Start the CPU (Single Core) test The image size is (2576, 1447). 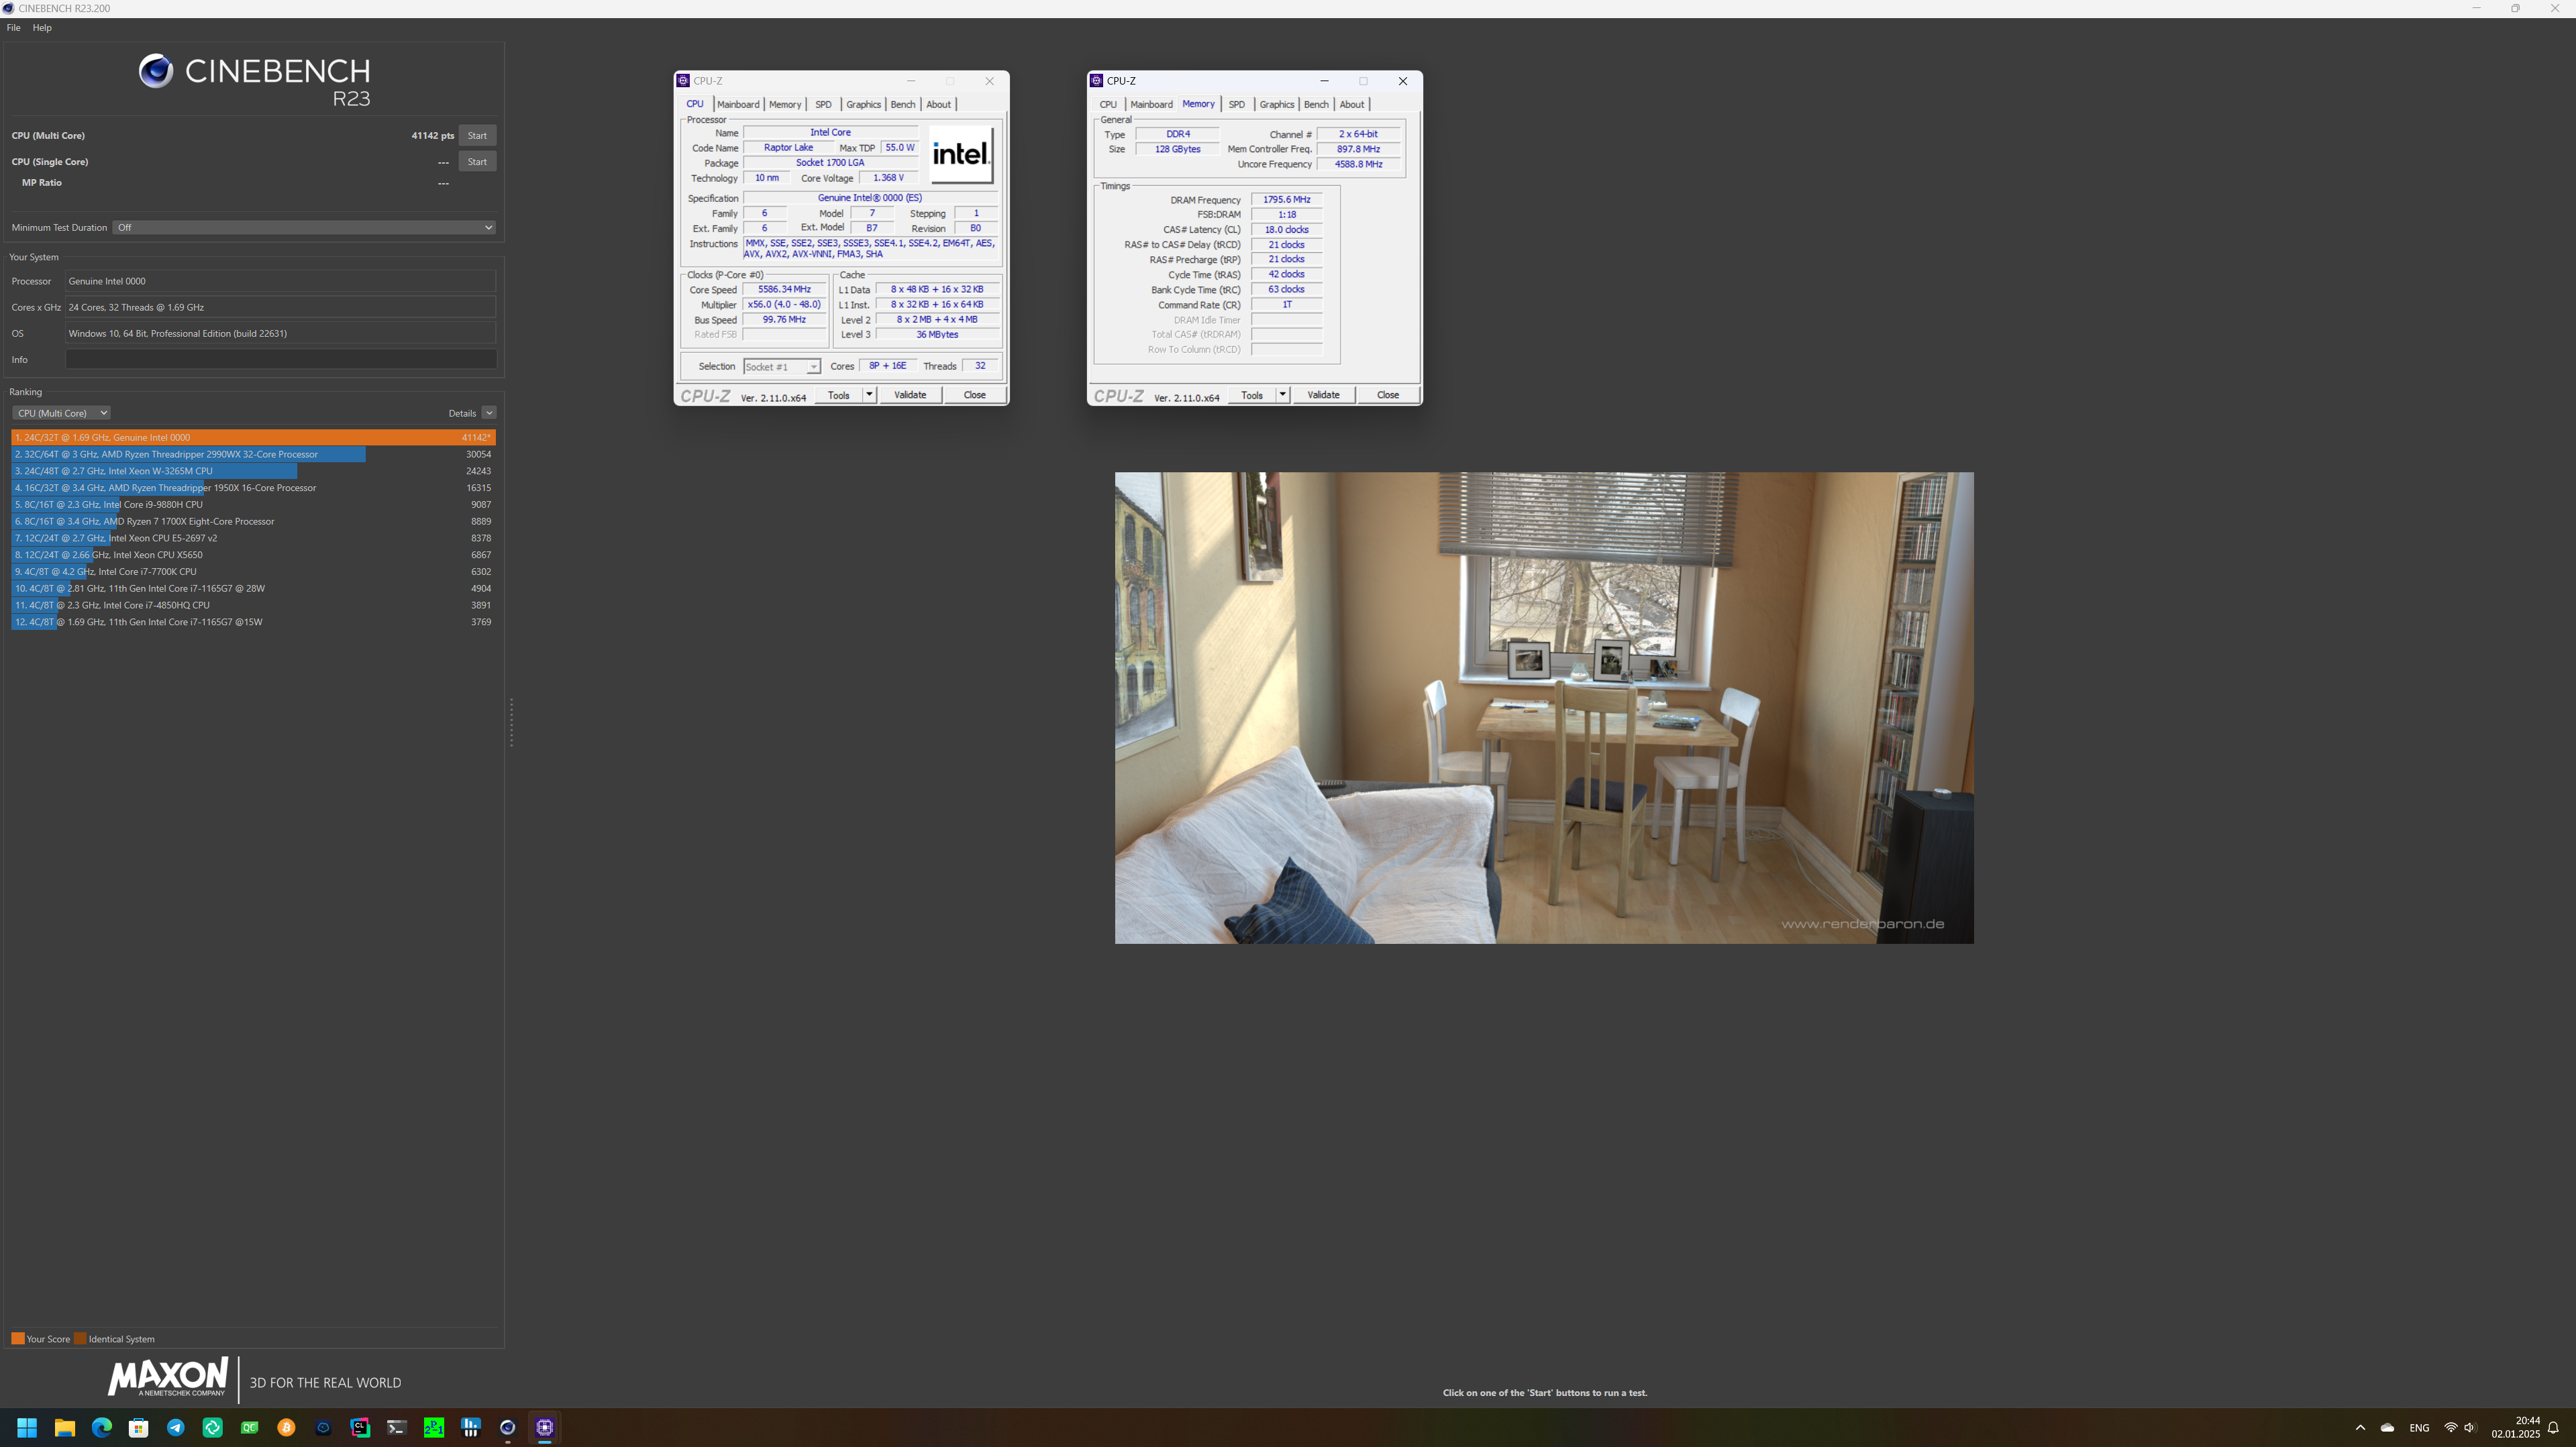coord(477,161)
